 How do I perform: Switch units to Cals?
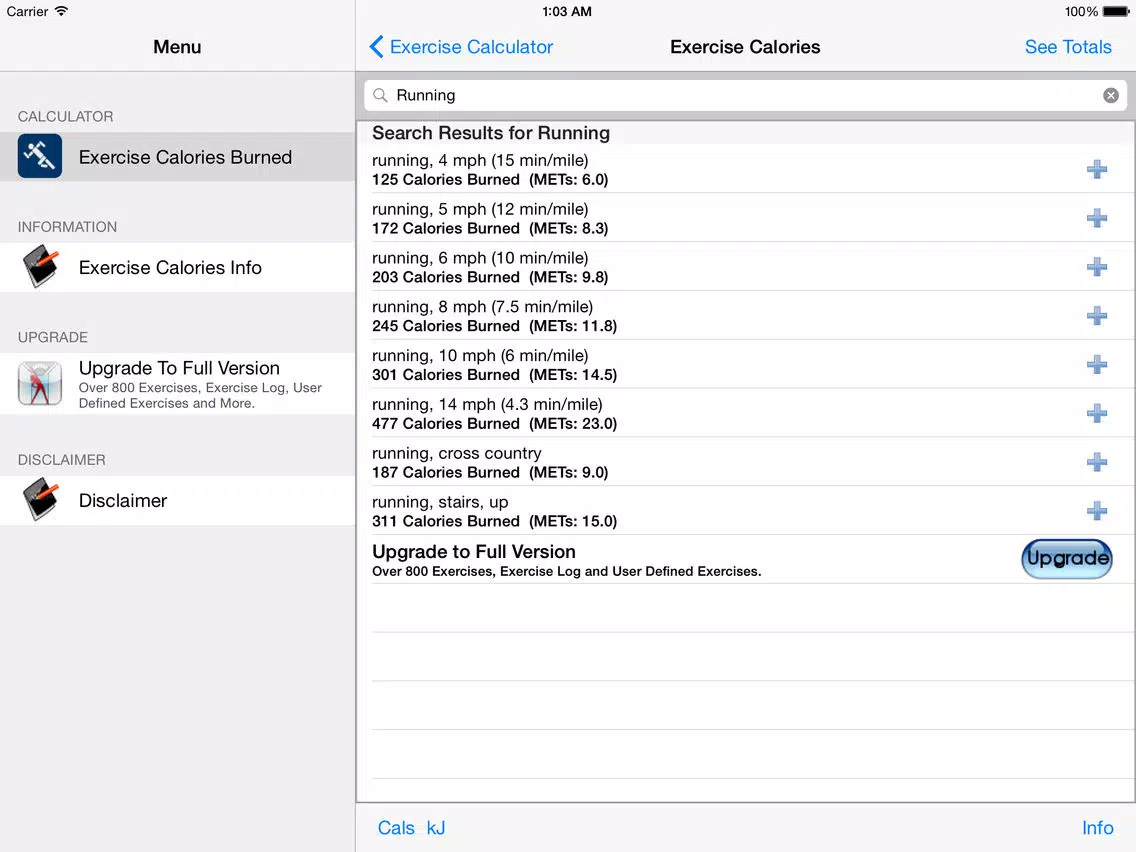[396, 828]
